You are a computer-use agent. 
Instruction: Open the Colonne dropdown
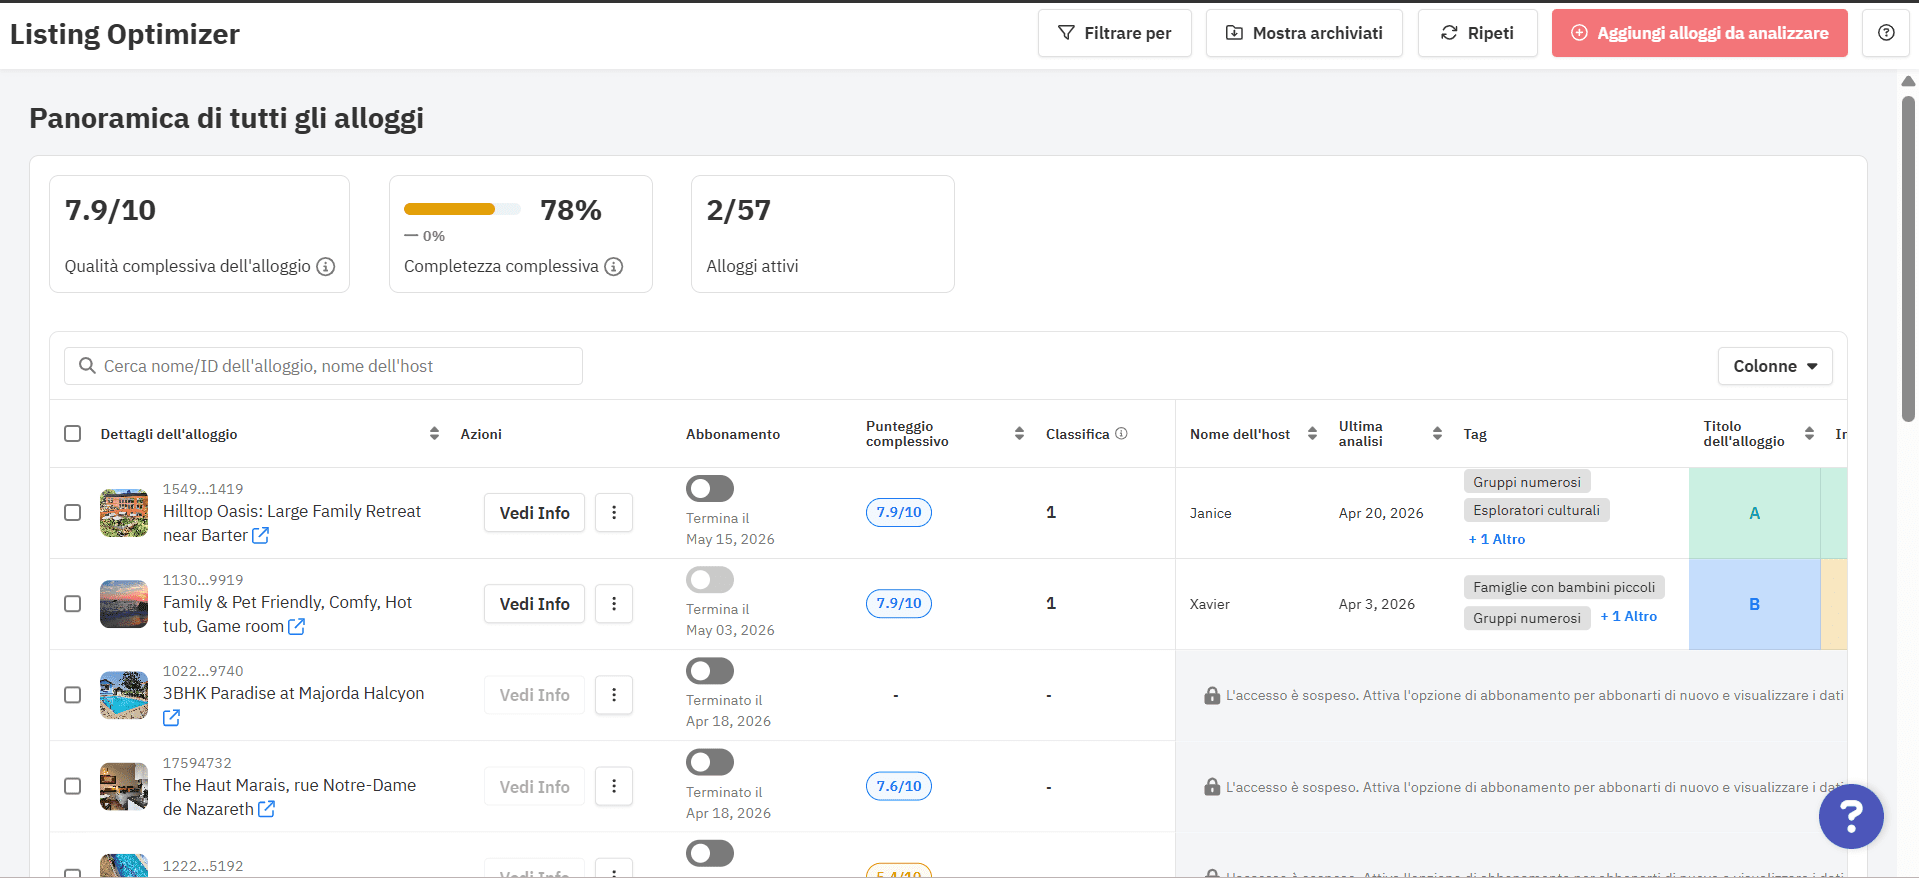point(1775,366)
